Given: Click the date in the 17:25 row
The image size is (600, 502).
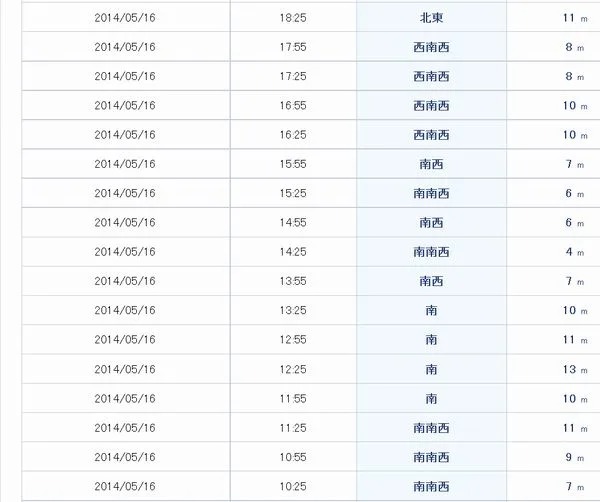Looking at the screenshot, I should point(125,76).
